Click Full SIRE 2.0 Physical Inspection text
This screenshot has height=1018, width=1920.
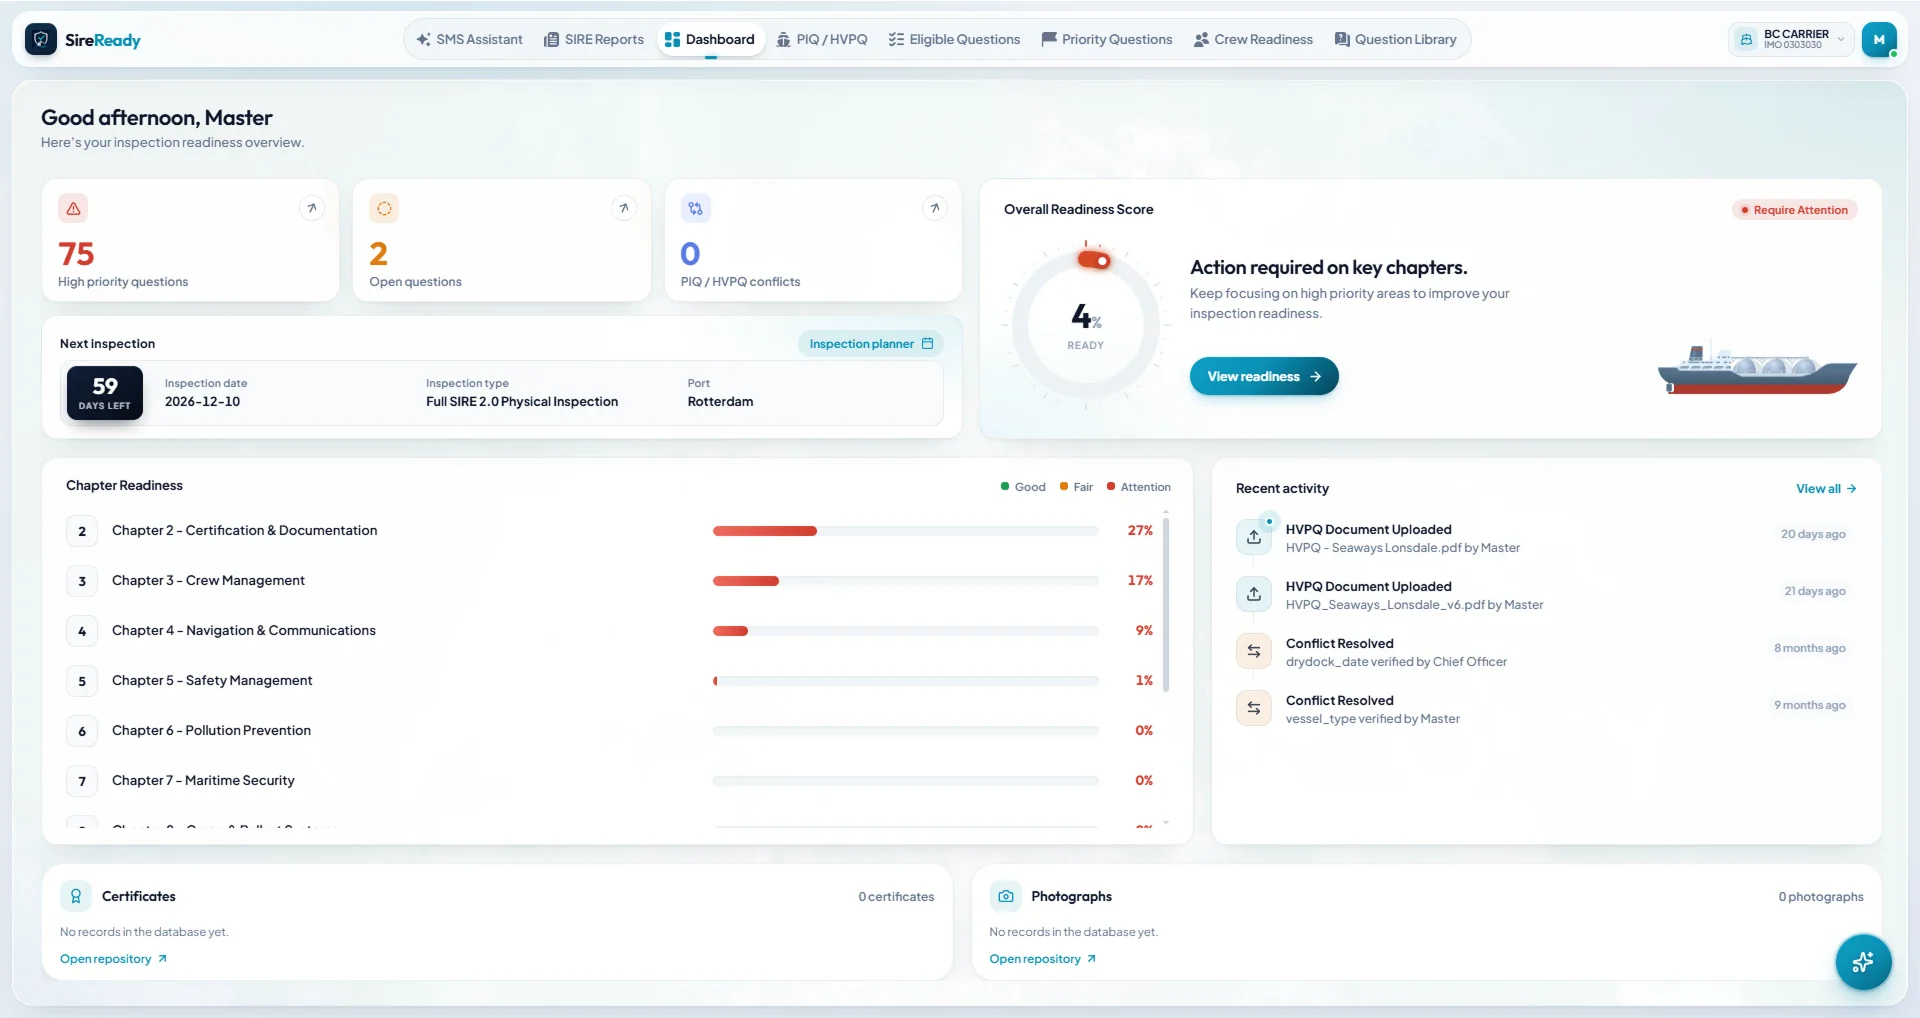tap(522, 402)
